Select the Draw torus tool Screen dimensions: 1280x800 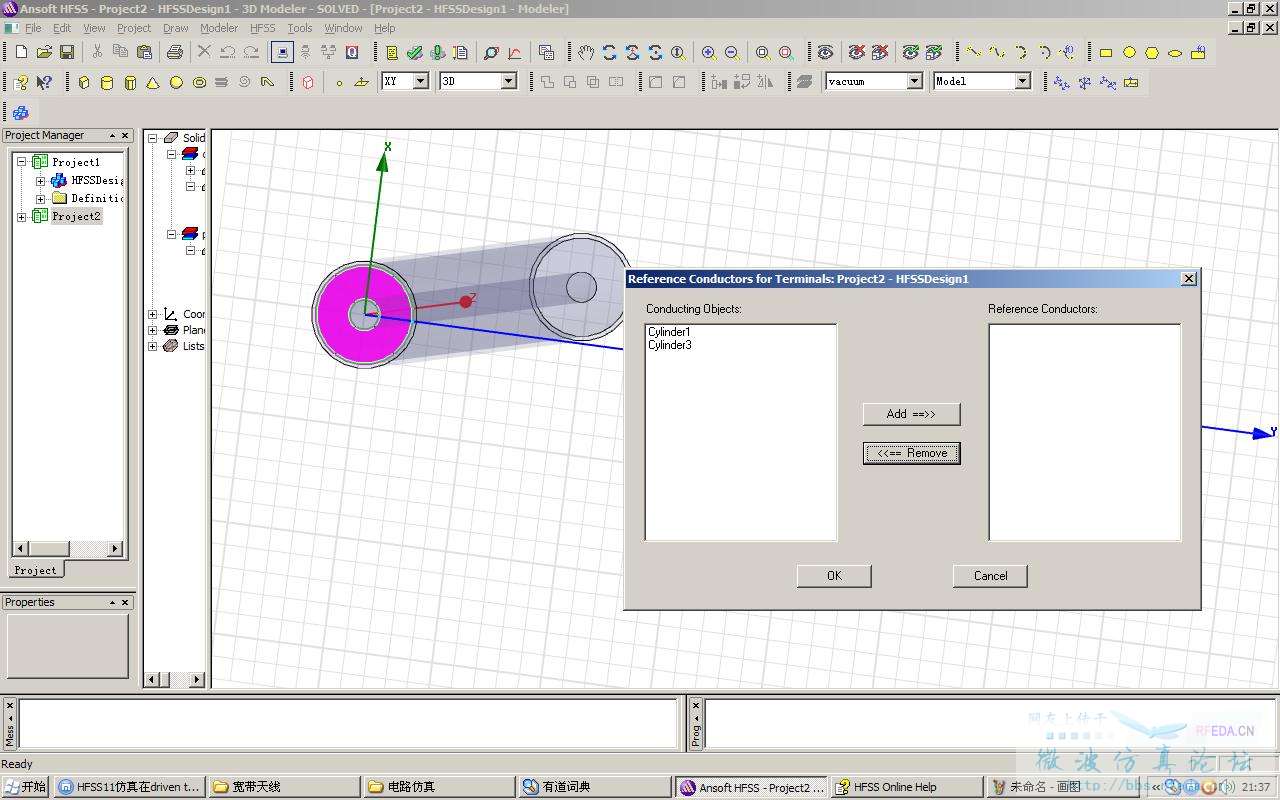pos(199,82)
